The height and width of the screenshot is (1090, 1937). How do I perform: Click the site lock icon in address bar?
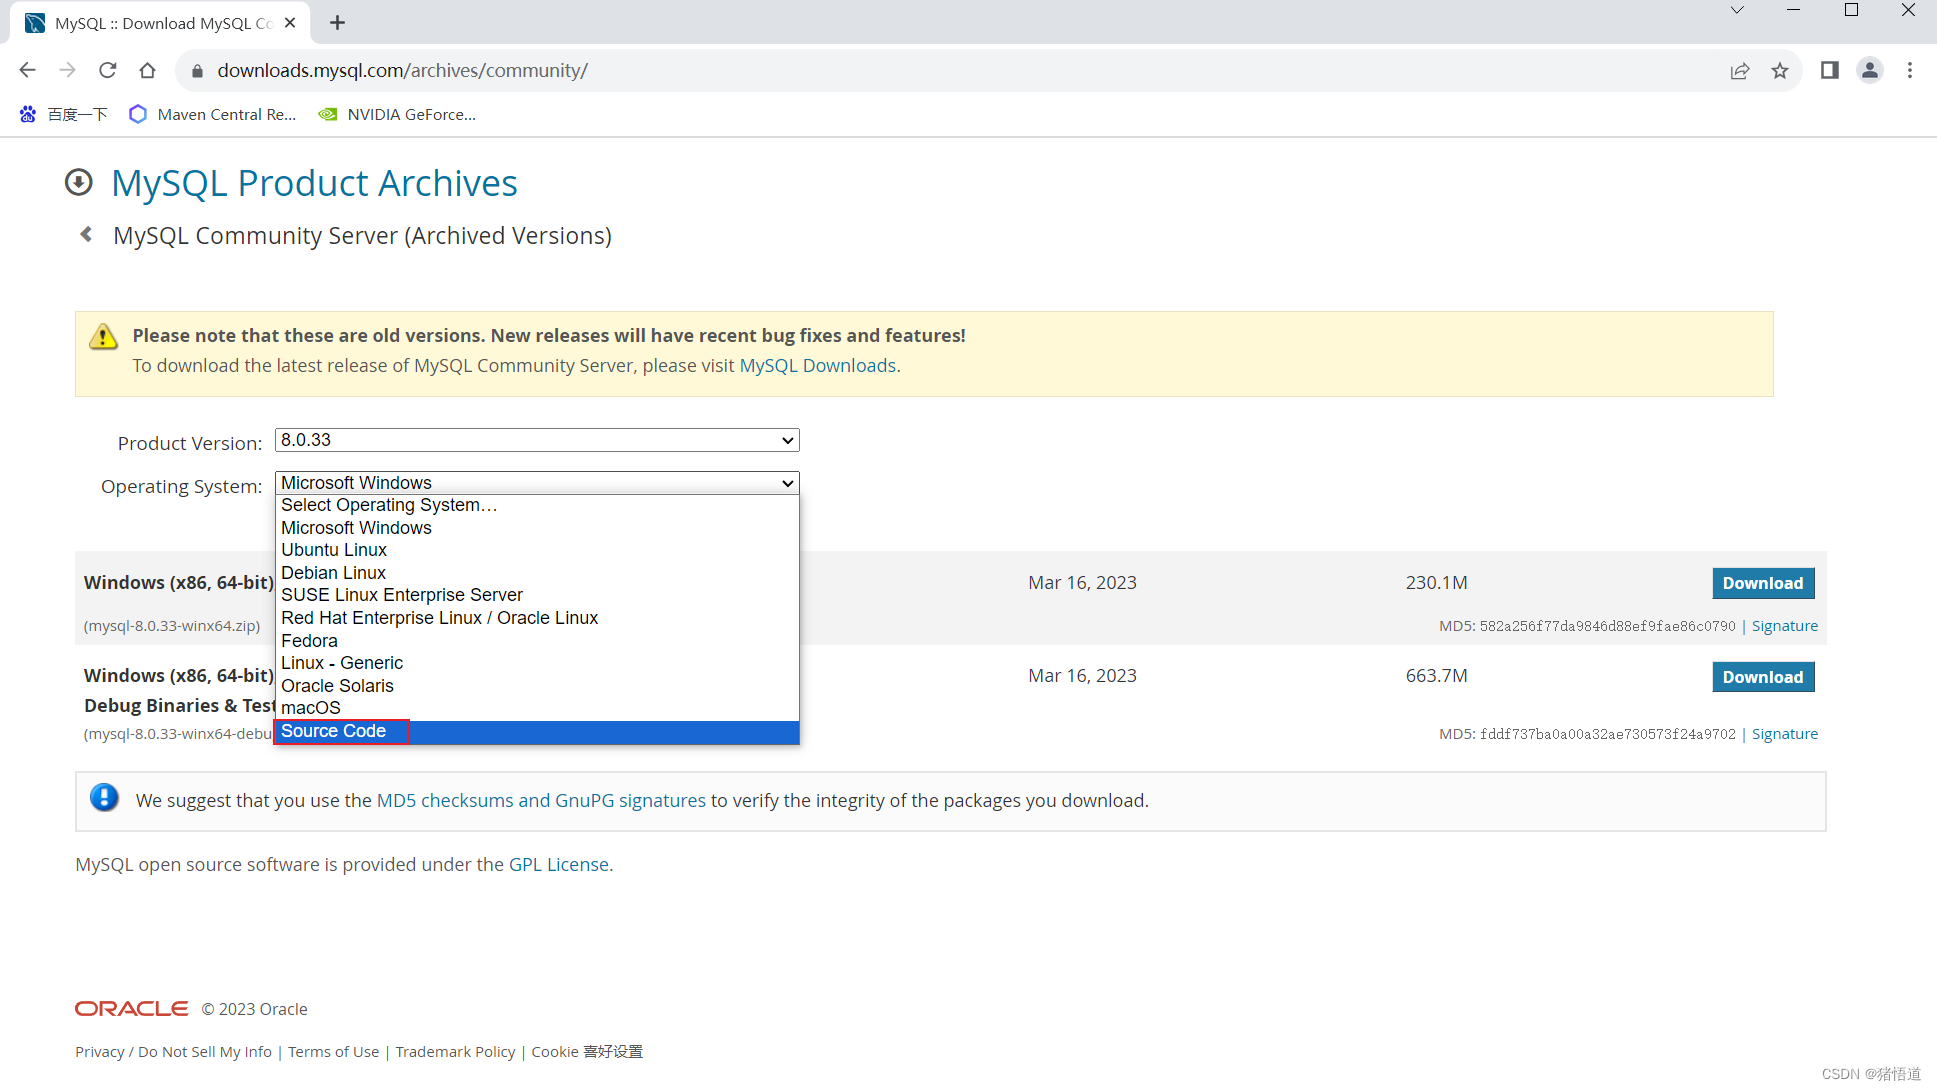tap(197, 71)
